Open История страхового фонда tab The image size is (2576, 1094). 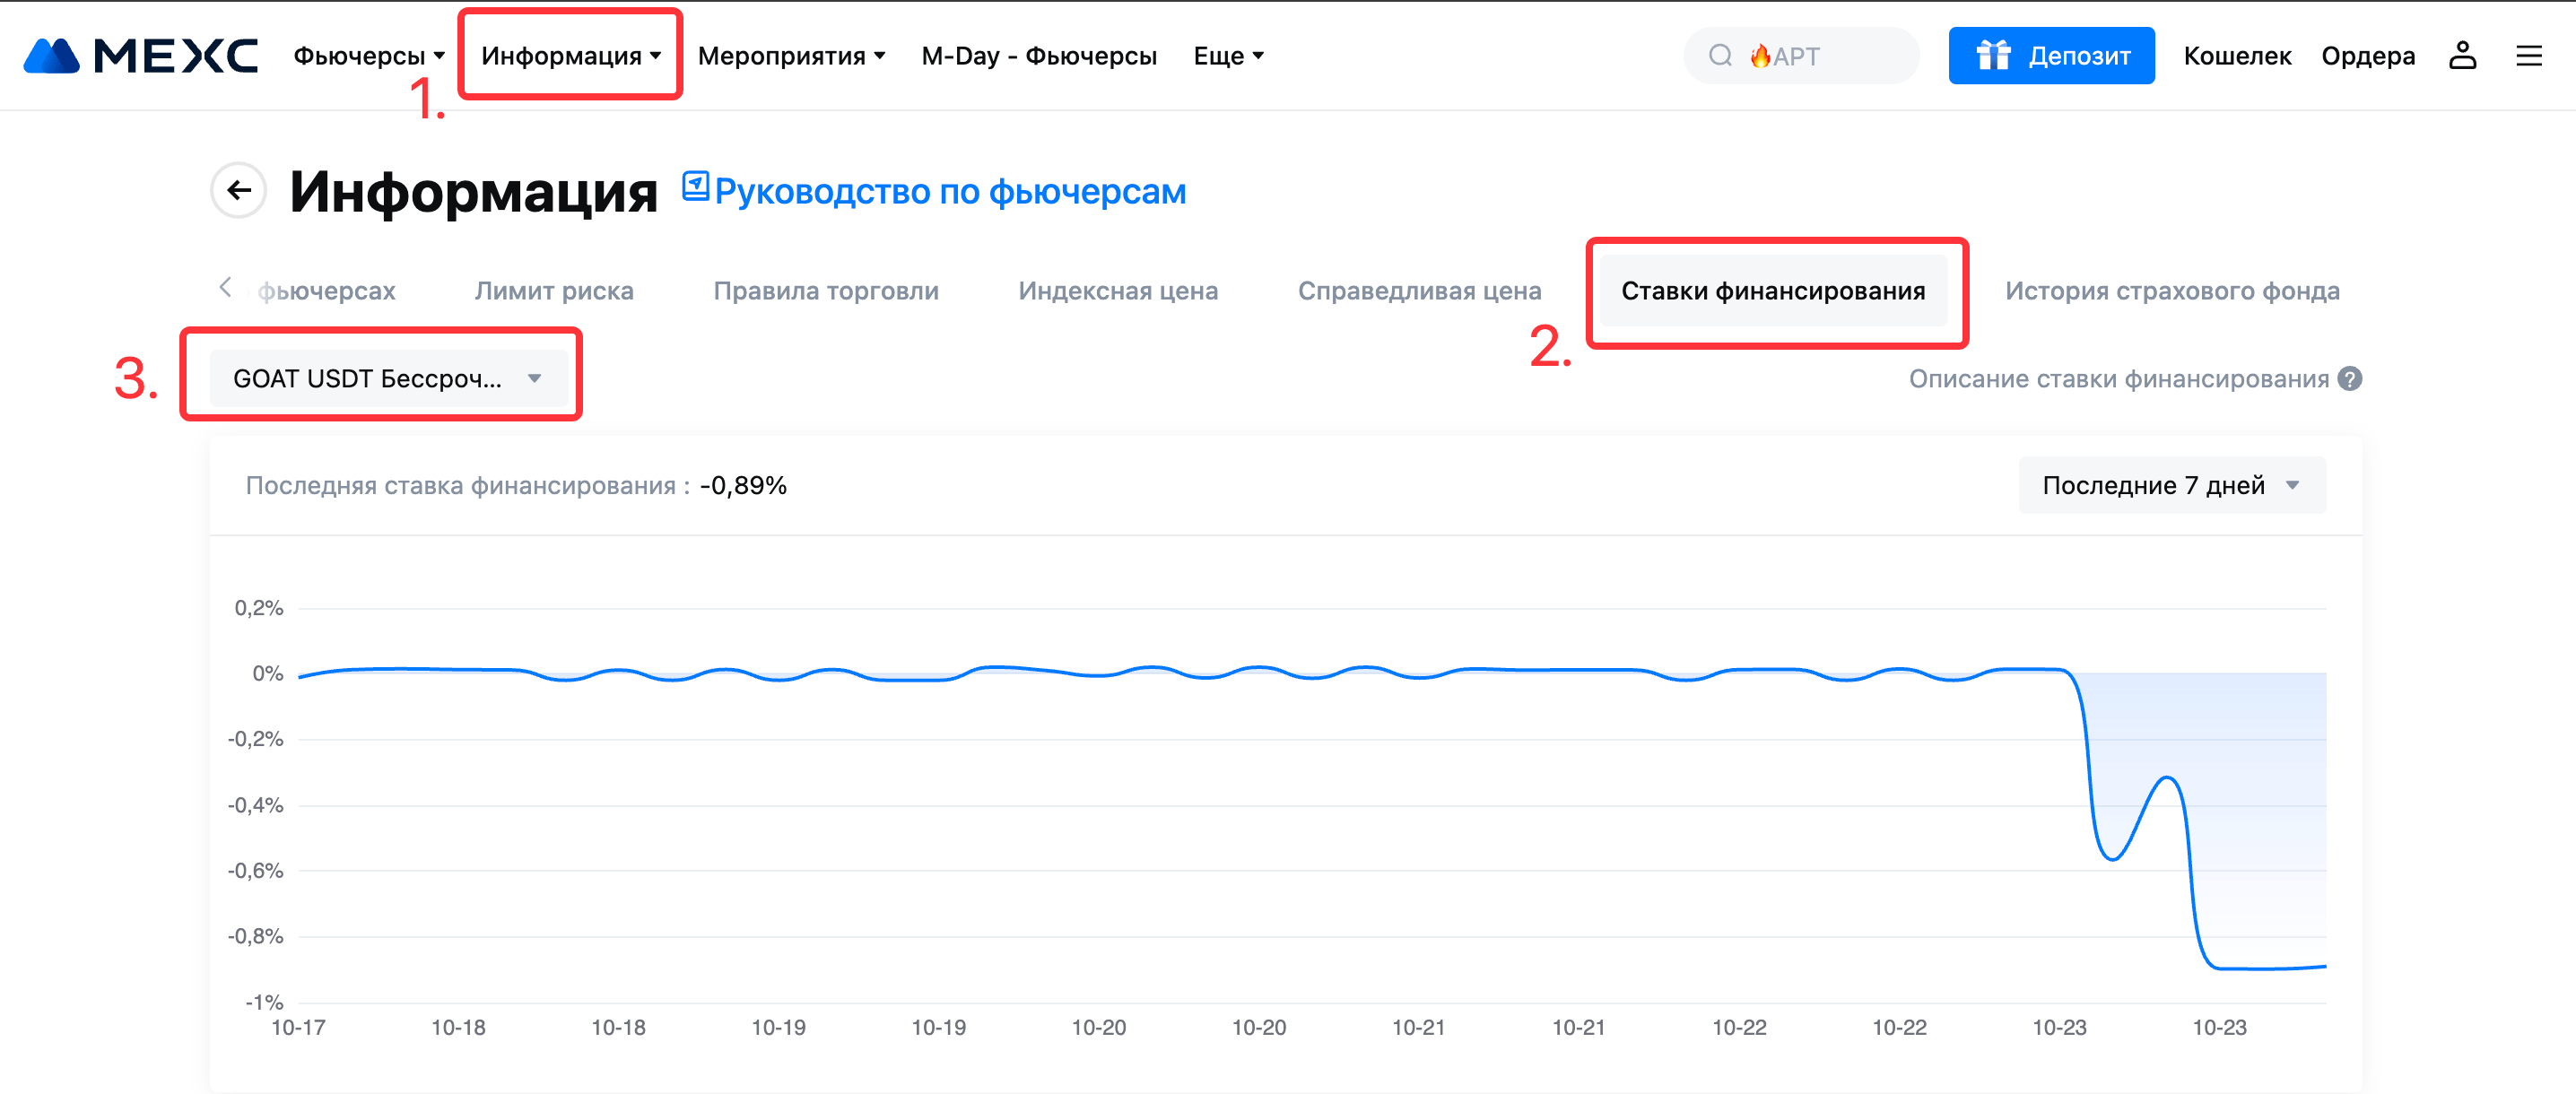2171,291
